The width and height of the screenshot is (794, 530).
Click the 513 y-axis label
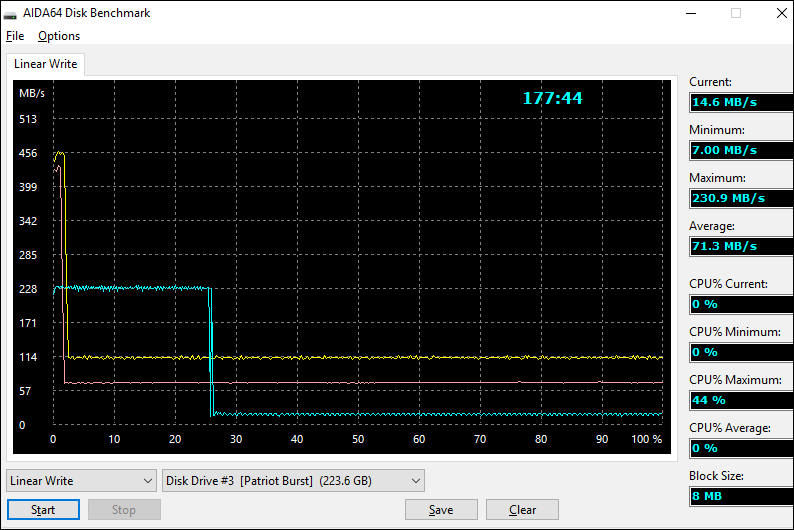(x=28, y=119)
